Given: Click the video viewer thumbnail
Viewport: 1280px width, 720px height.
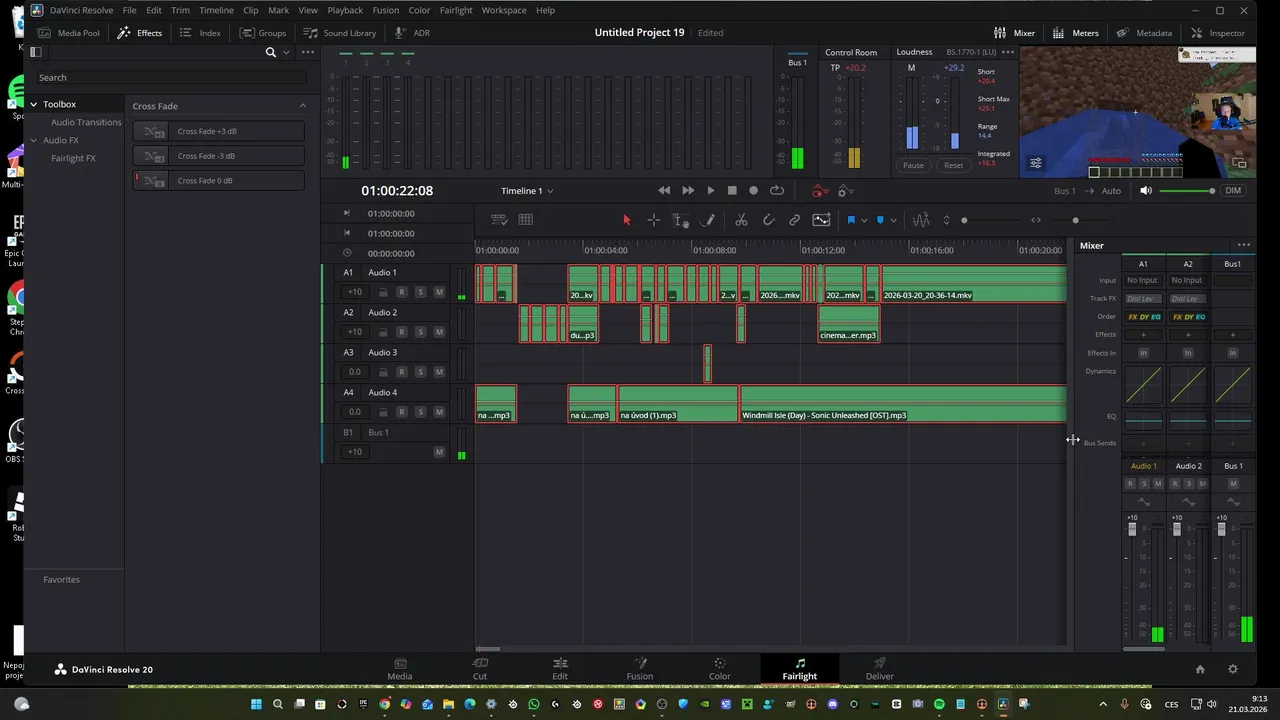Looking at the screenshot, I should (x=1137, y=113).
